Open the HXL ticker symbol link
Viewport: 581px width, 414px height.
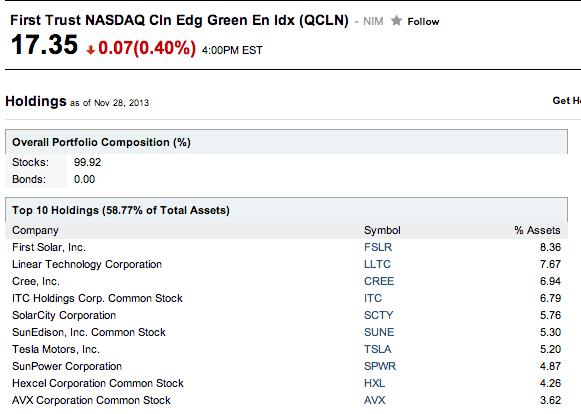tap(374, 384)
